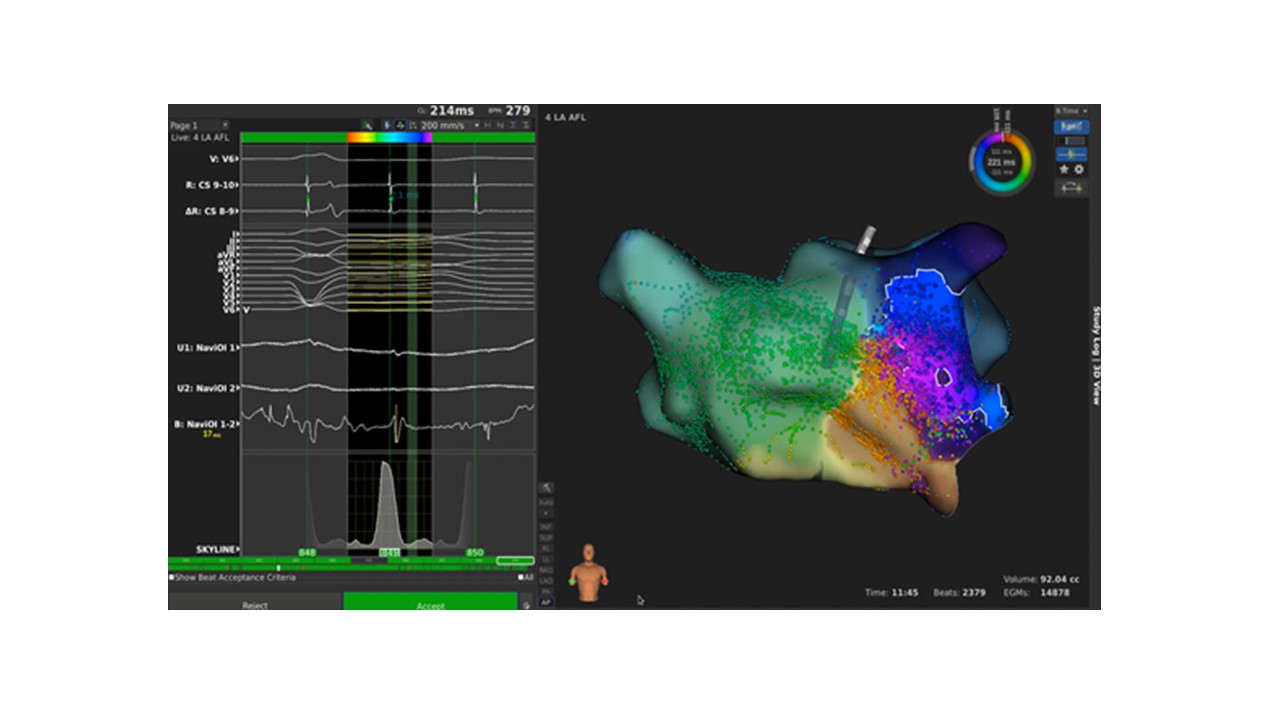Click the 4 LA AFL map title
This screenshot has height=720, width=1280.
(x=566, y=117)
